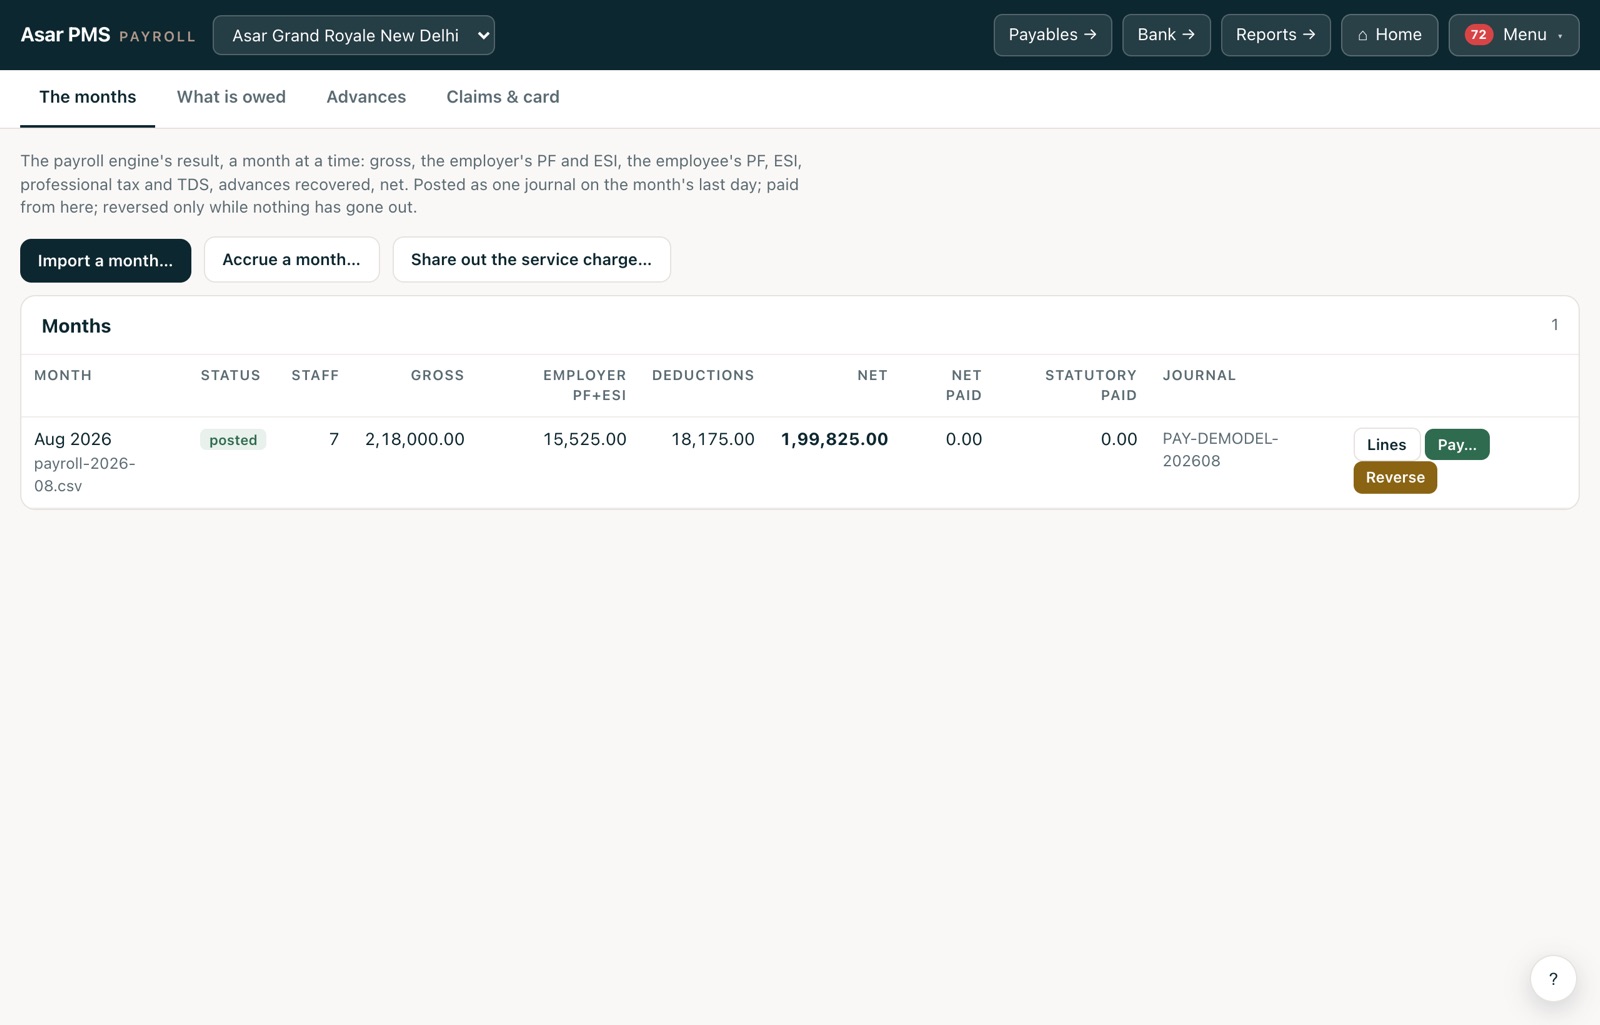Viewport: 1600px width, 1025px height.
Task: Go to Home
Action: pos(1389,35)
